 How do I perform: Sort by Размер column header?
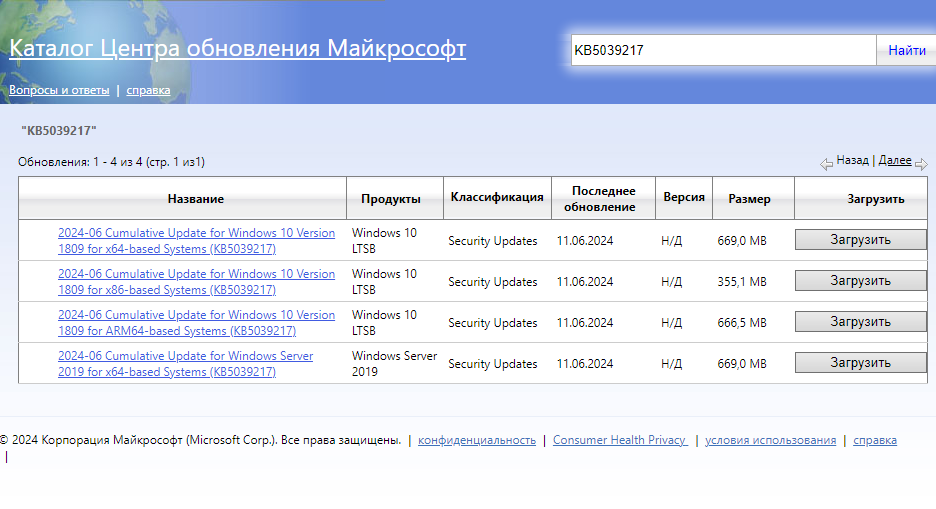(x=749, y=199)
